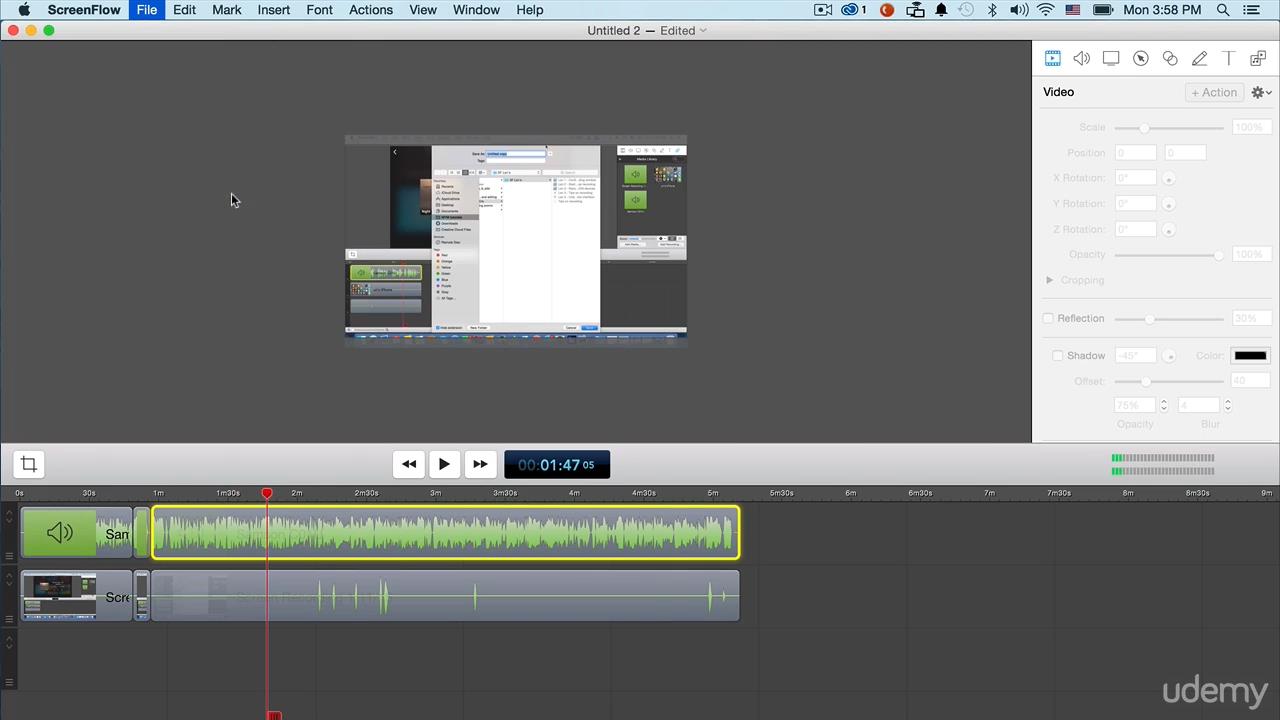This screenshot has width=1280, height=720.
Task: Open the ScreenFlow recording camera menu bar icon
Action: pyautogui.click(x=823, y=10)
